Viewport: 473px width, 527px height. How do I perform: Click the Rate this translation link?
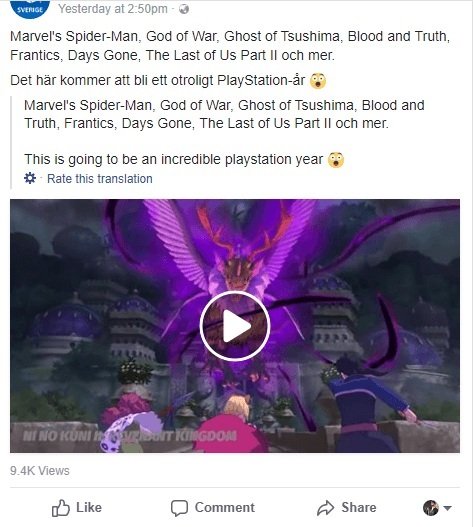pos(100,178)
